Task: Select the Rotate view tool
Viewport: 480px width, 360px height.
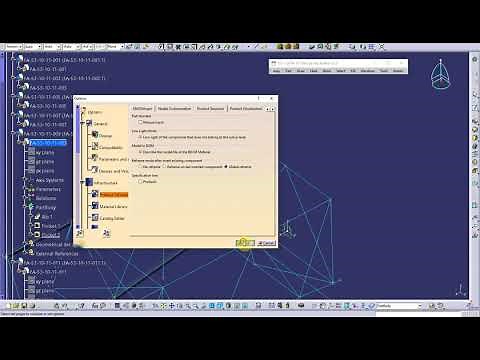Action: (180, 305)
